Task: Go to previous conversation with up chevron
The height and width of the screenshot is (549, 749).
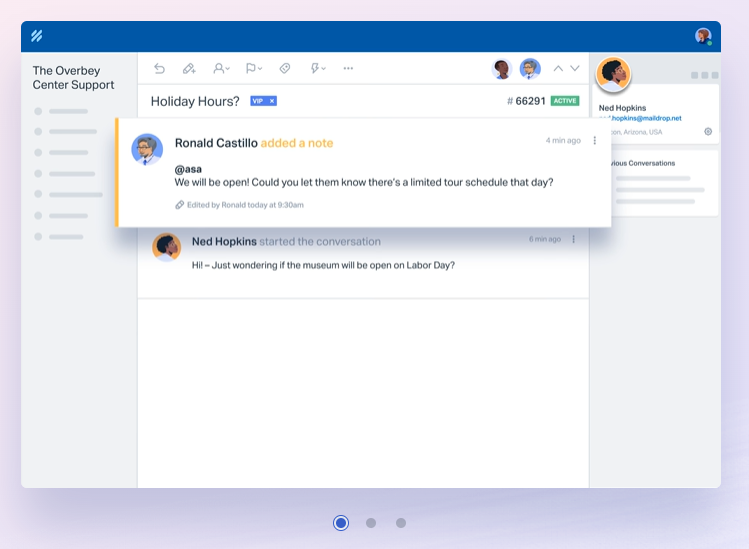Action: (558, 68)
